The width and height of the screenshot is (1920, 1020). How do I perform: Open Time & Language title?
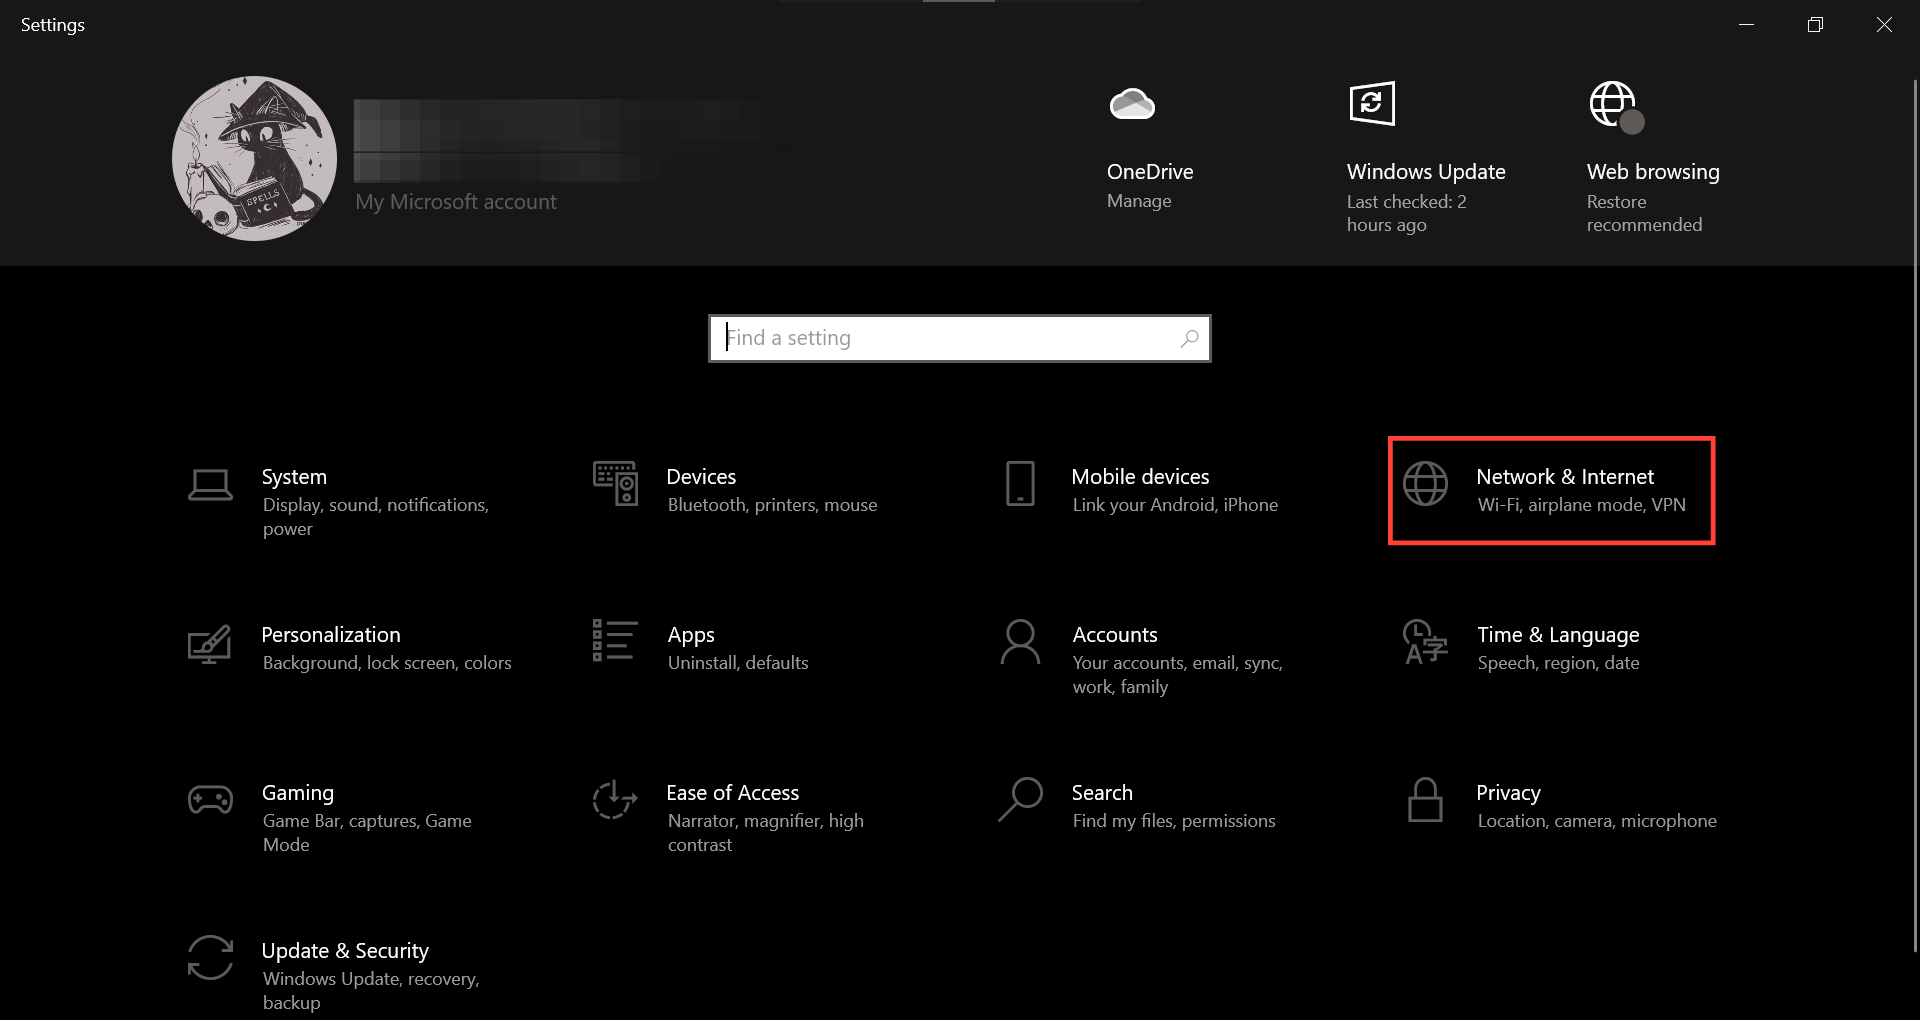(x=1558, y=635)
